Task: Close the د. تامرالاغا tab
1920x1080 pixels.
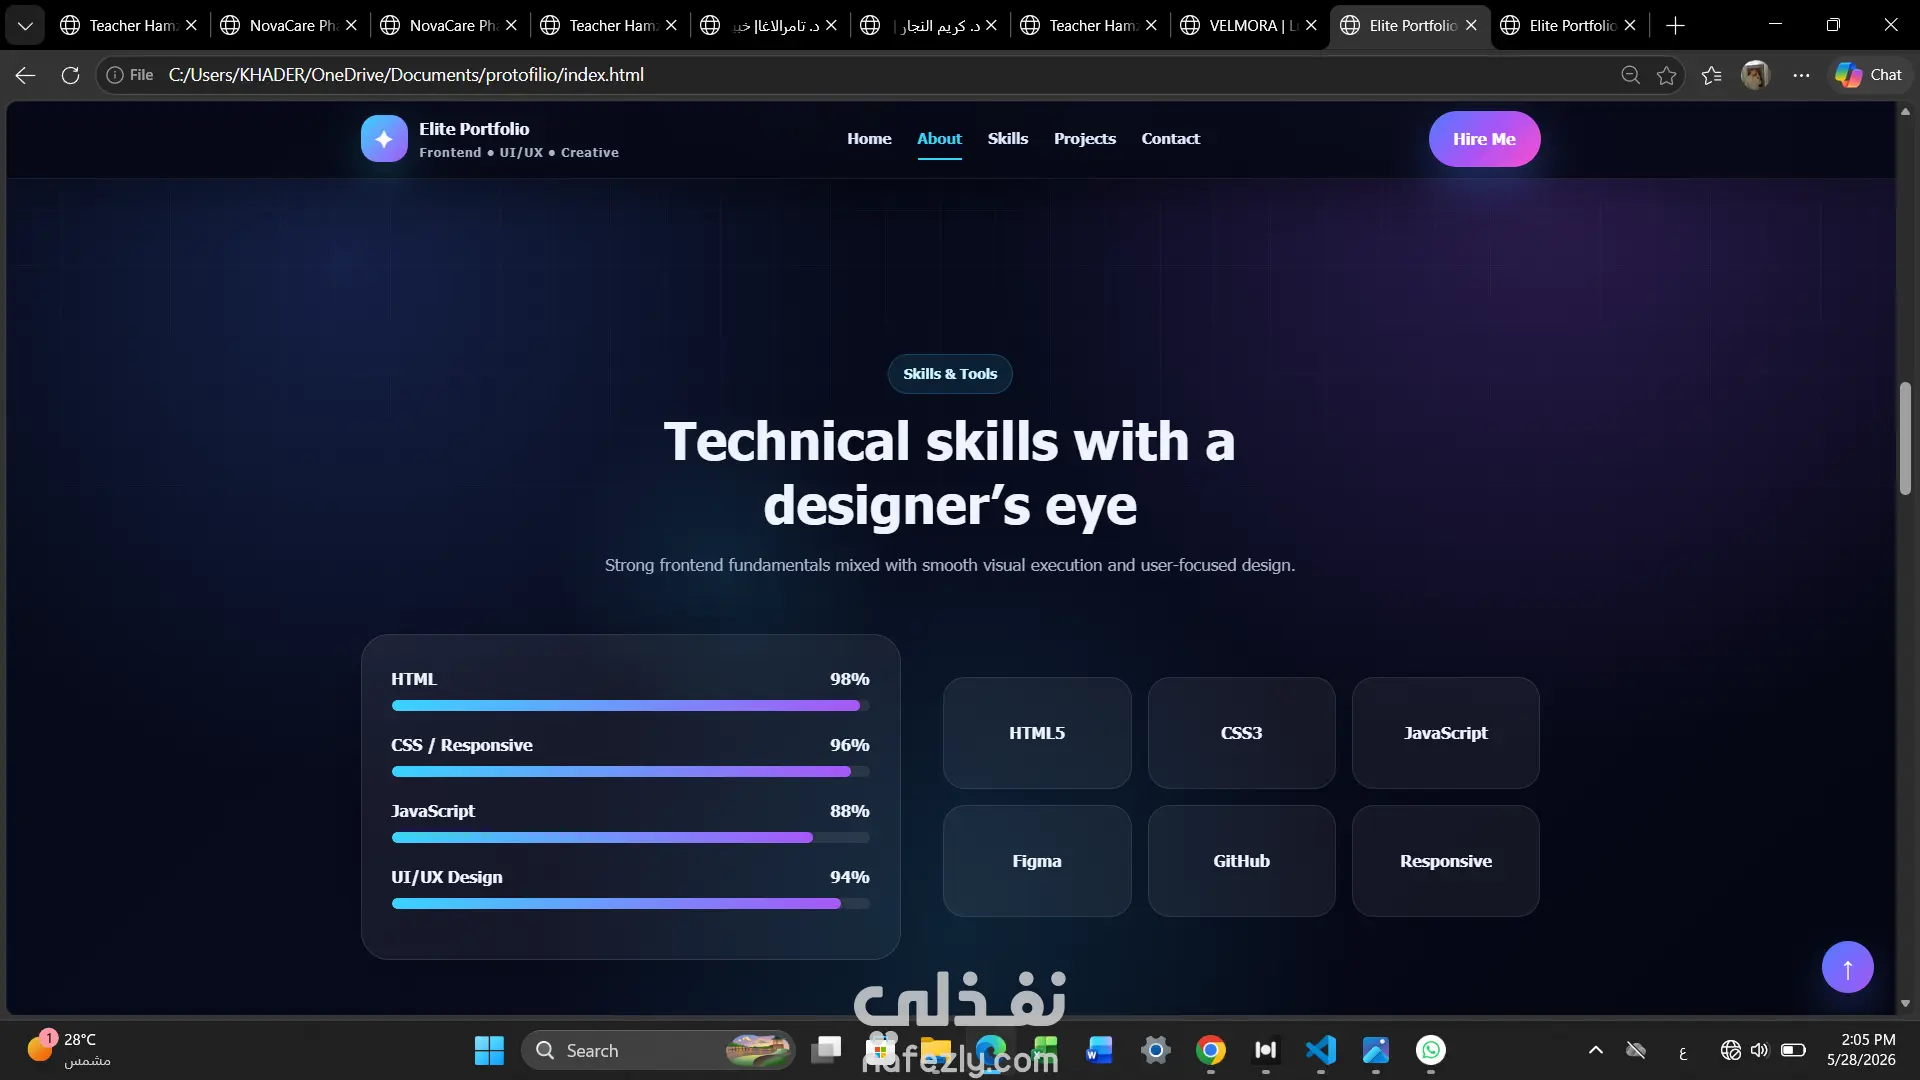Action: click(831, 26)
